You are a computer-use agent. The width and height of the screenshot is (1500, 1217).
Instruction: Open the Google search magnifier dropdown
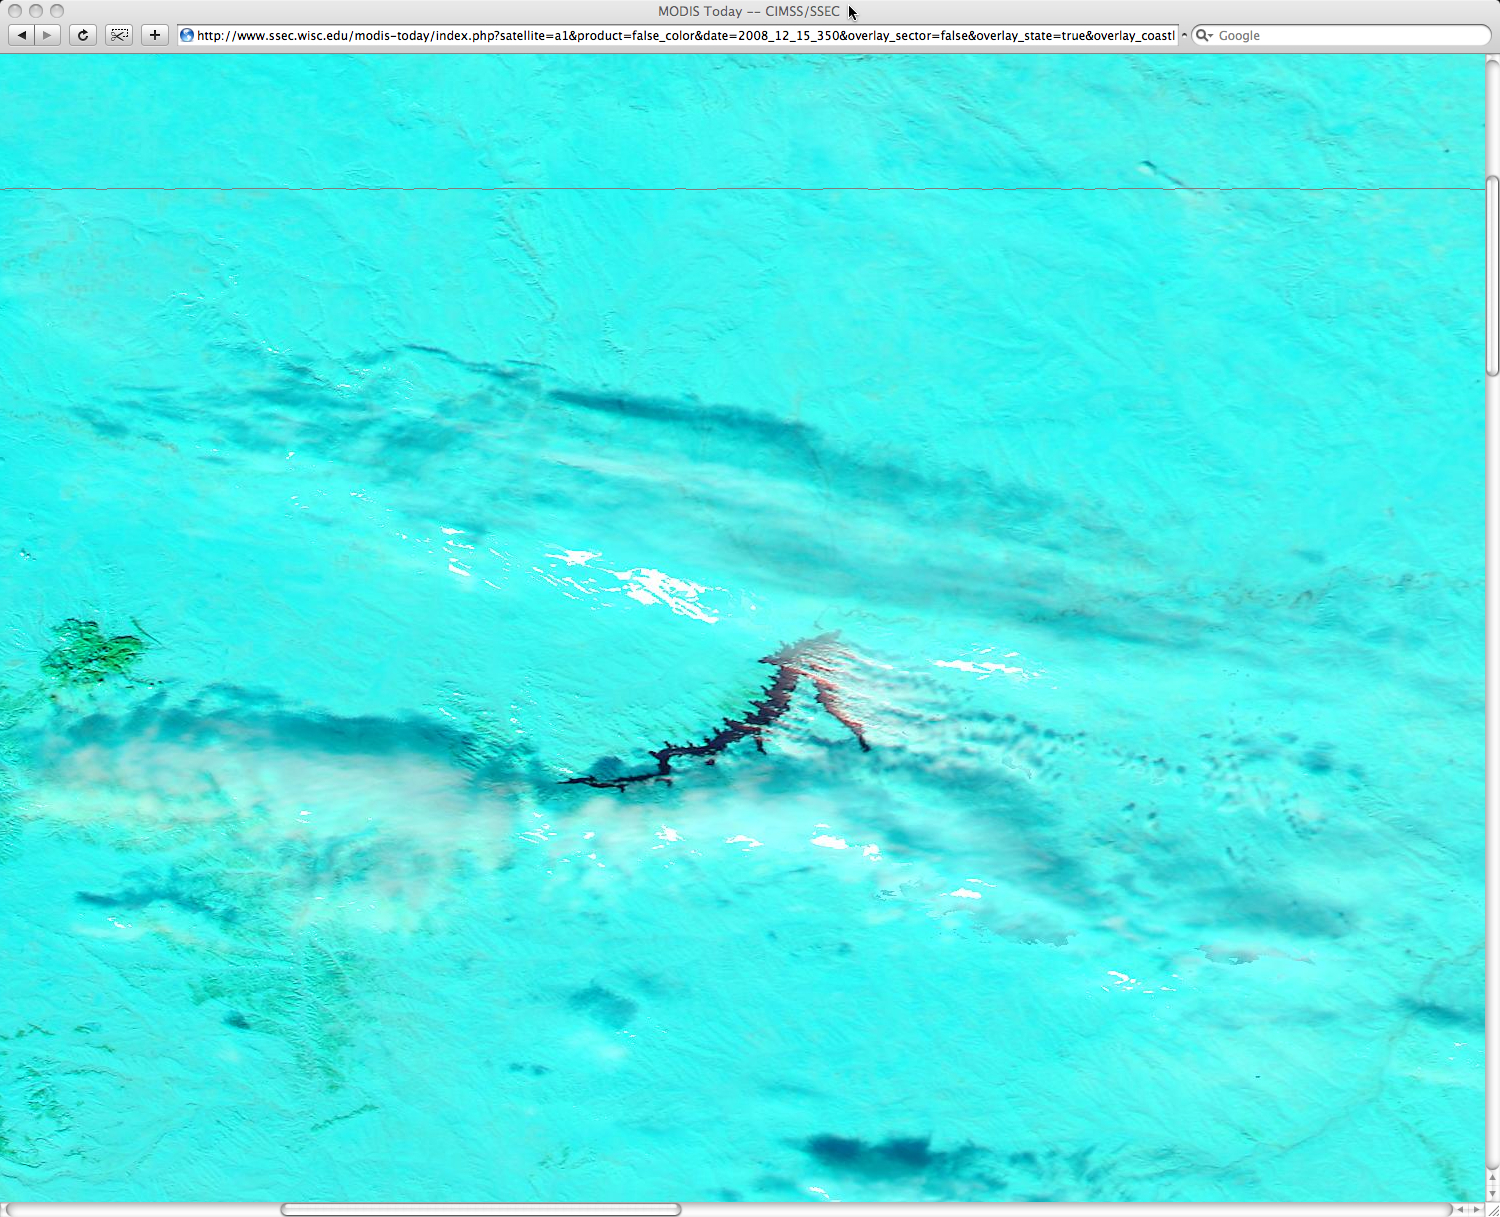pyautogui.click(x=1204, y=35)
